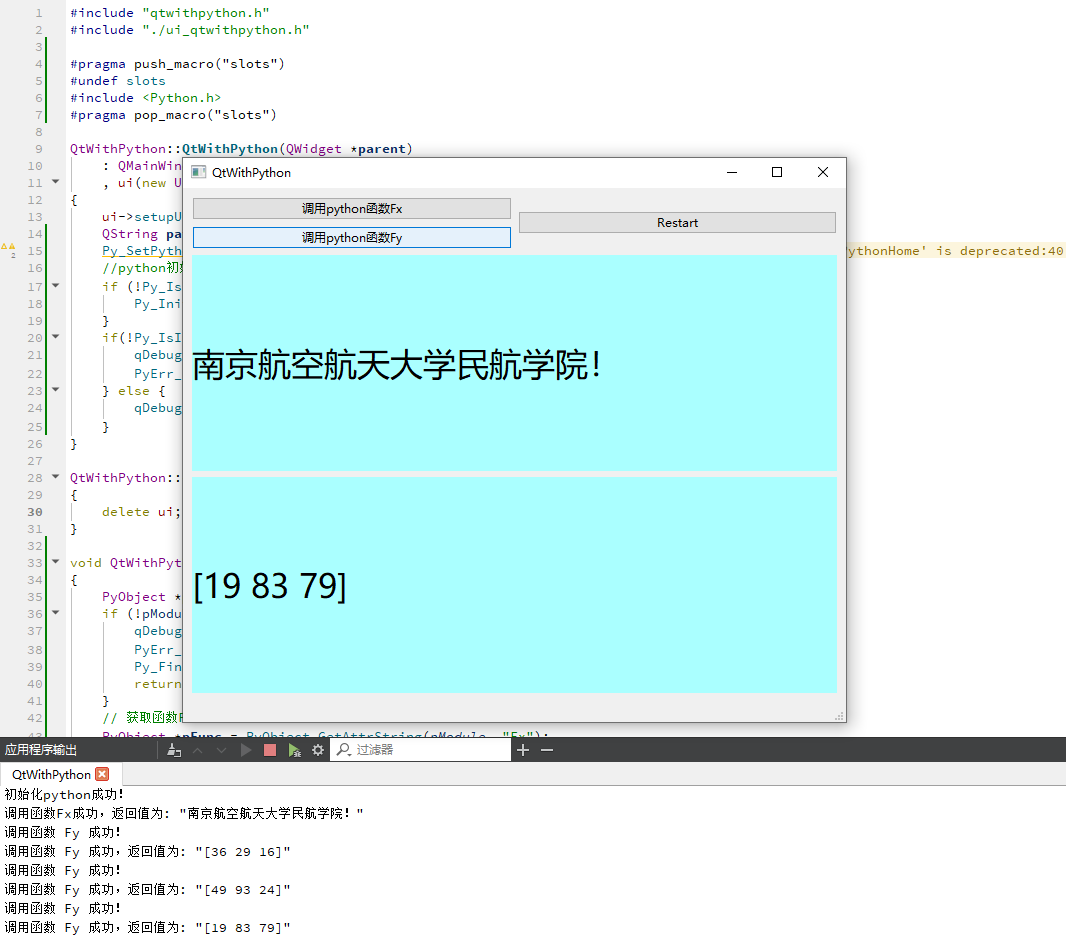The image size is (1066, 949).
Task: Collapse the function fold at line 33
Action: tap(54, 562)
